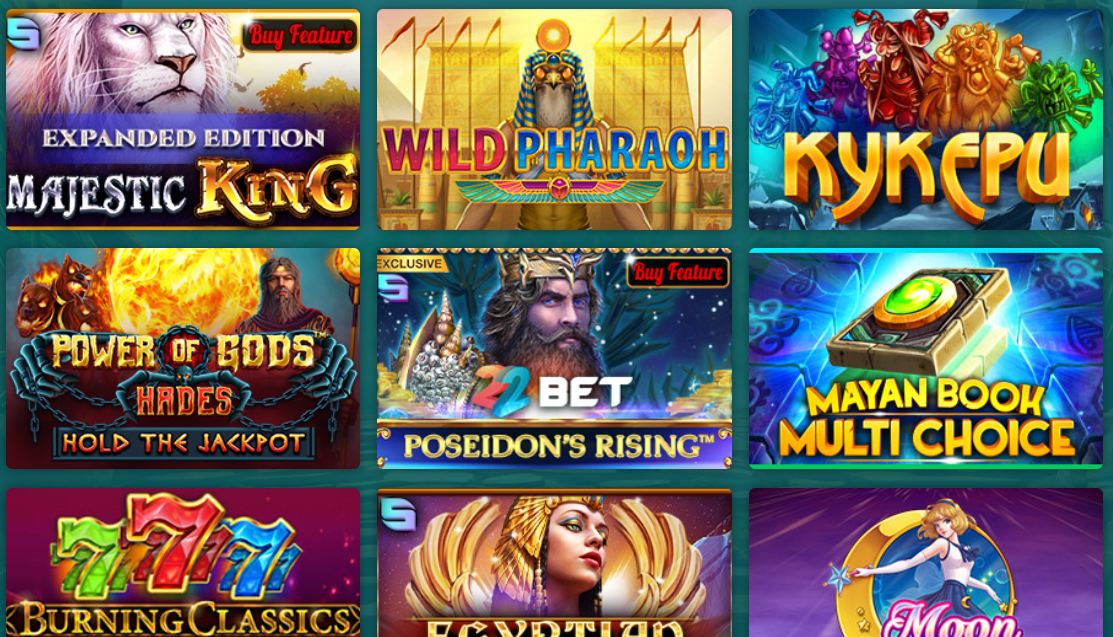
Task: Click Buy Feature badge on Poseidon's Rising
Action: (x=678, y=272)
